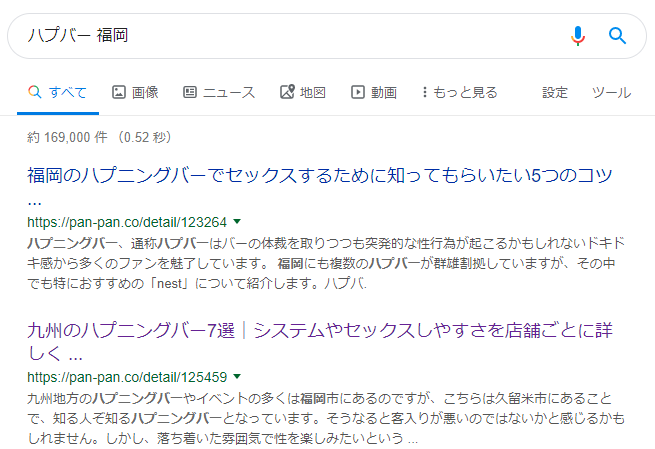Expand dropdown arrow next to detail/123264 URL
655x449 pixels.
click(x=237, y=221)
